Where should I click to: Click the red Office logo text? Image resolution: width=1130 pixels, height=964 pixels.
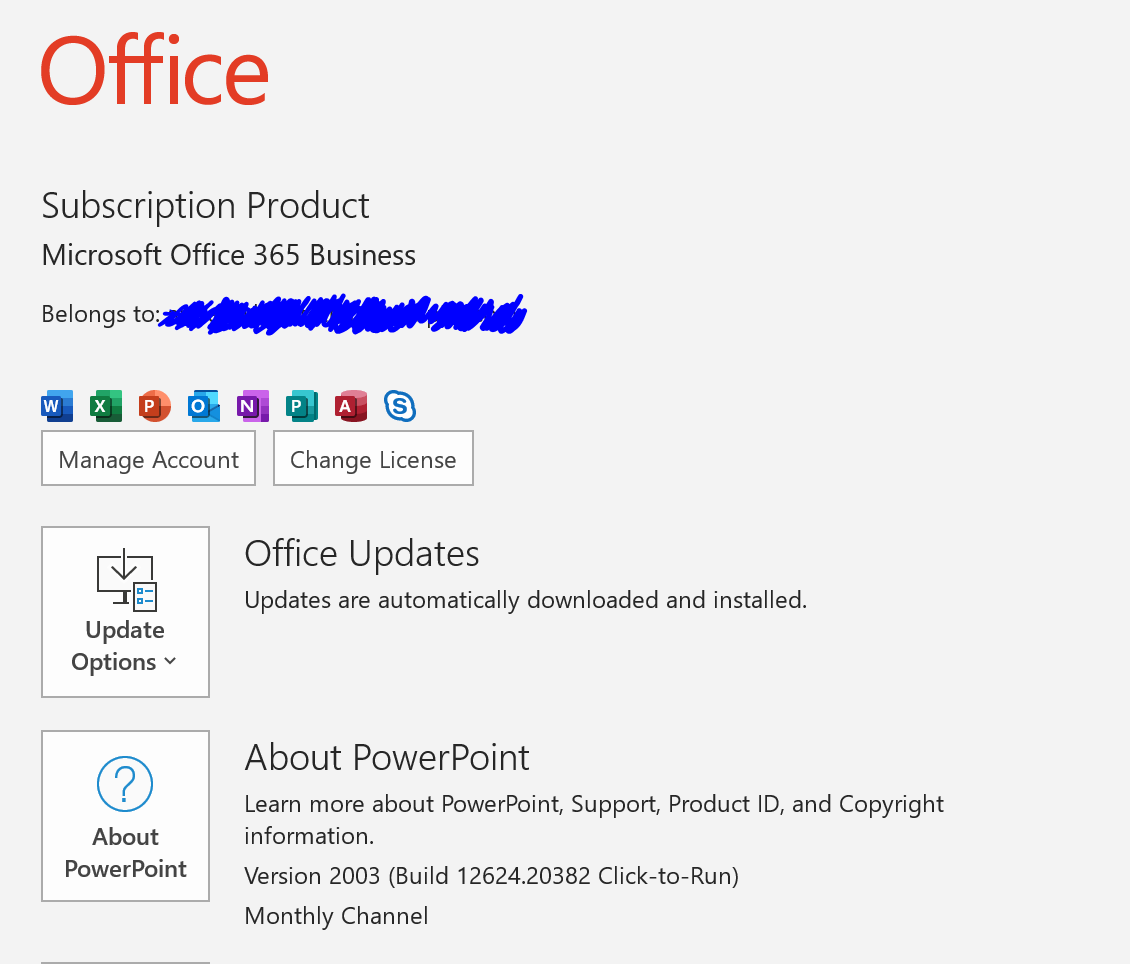point(155,71)
